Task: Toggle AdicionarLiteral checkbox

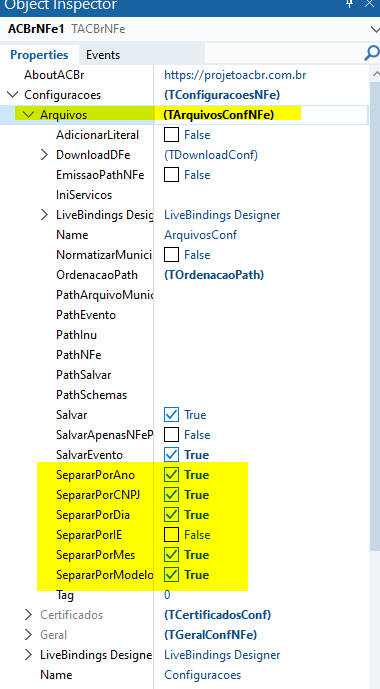Action: coord(171,135)
